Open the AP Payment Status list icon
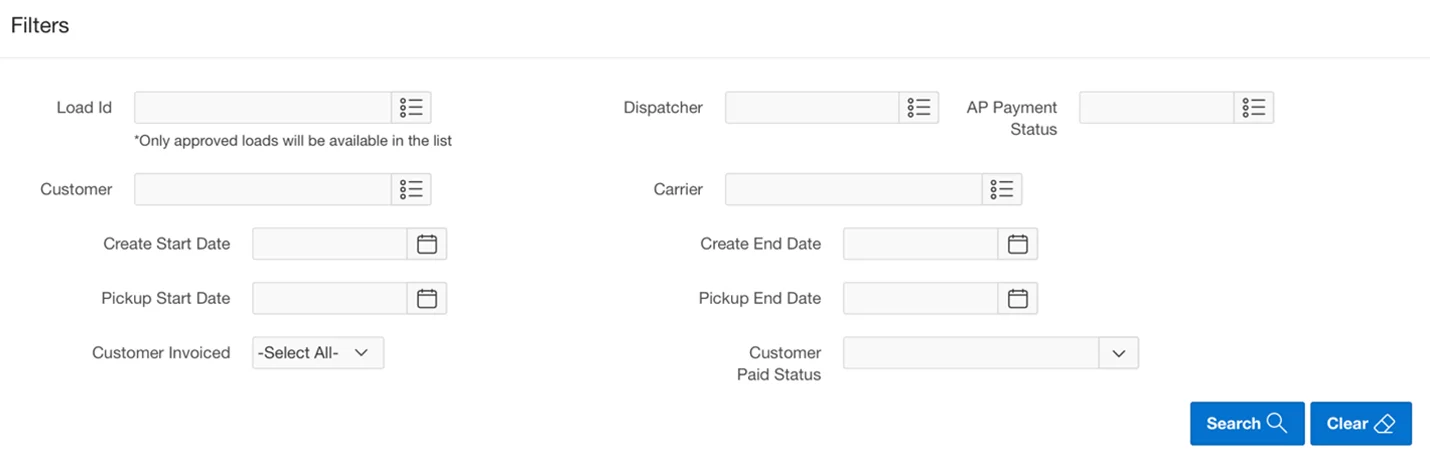The height and width of the screenshot is (466, 1430). click(1254, 108)
